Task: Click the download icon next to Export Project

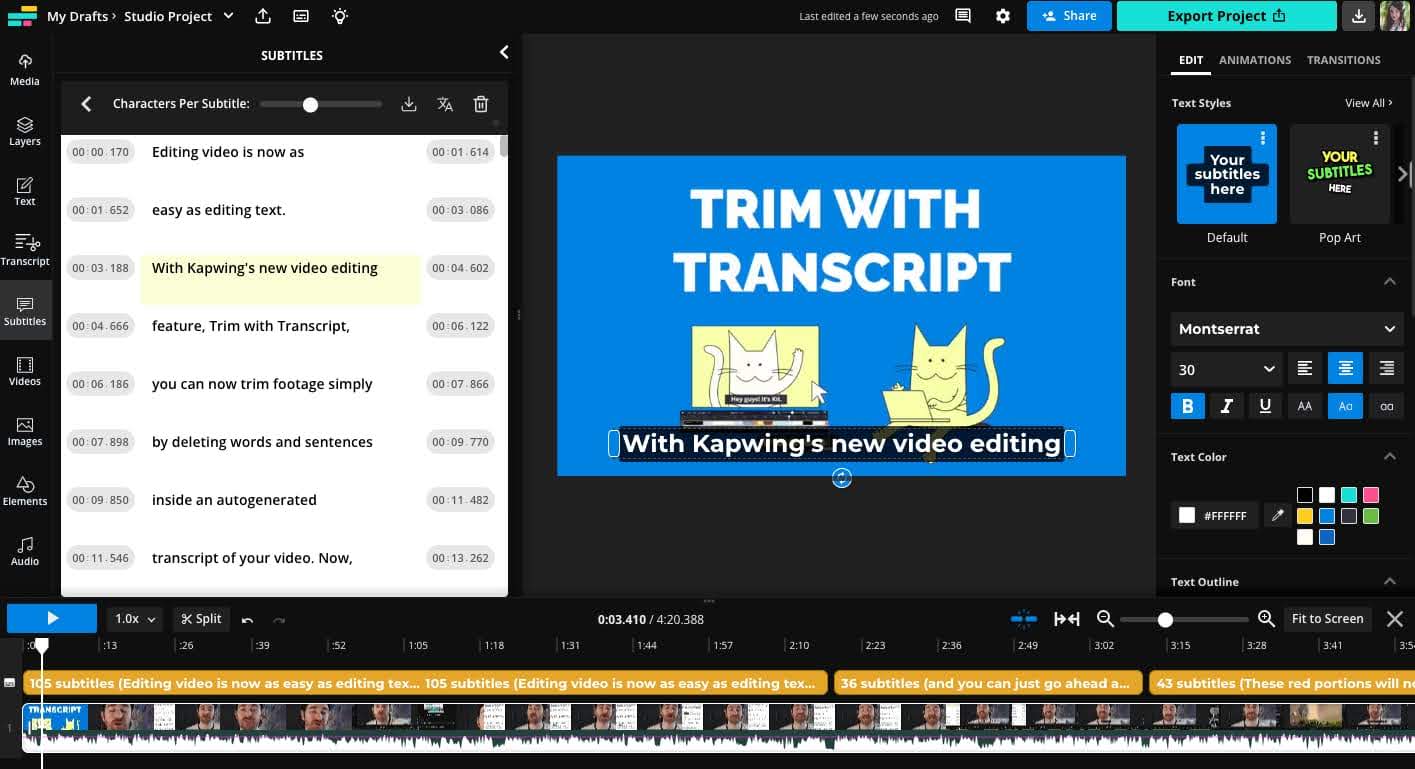Action: coord(1358,16)
